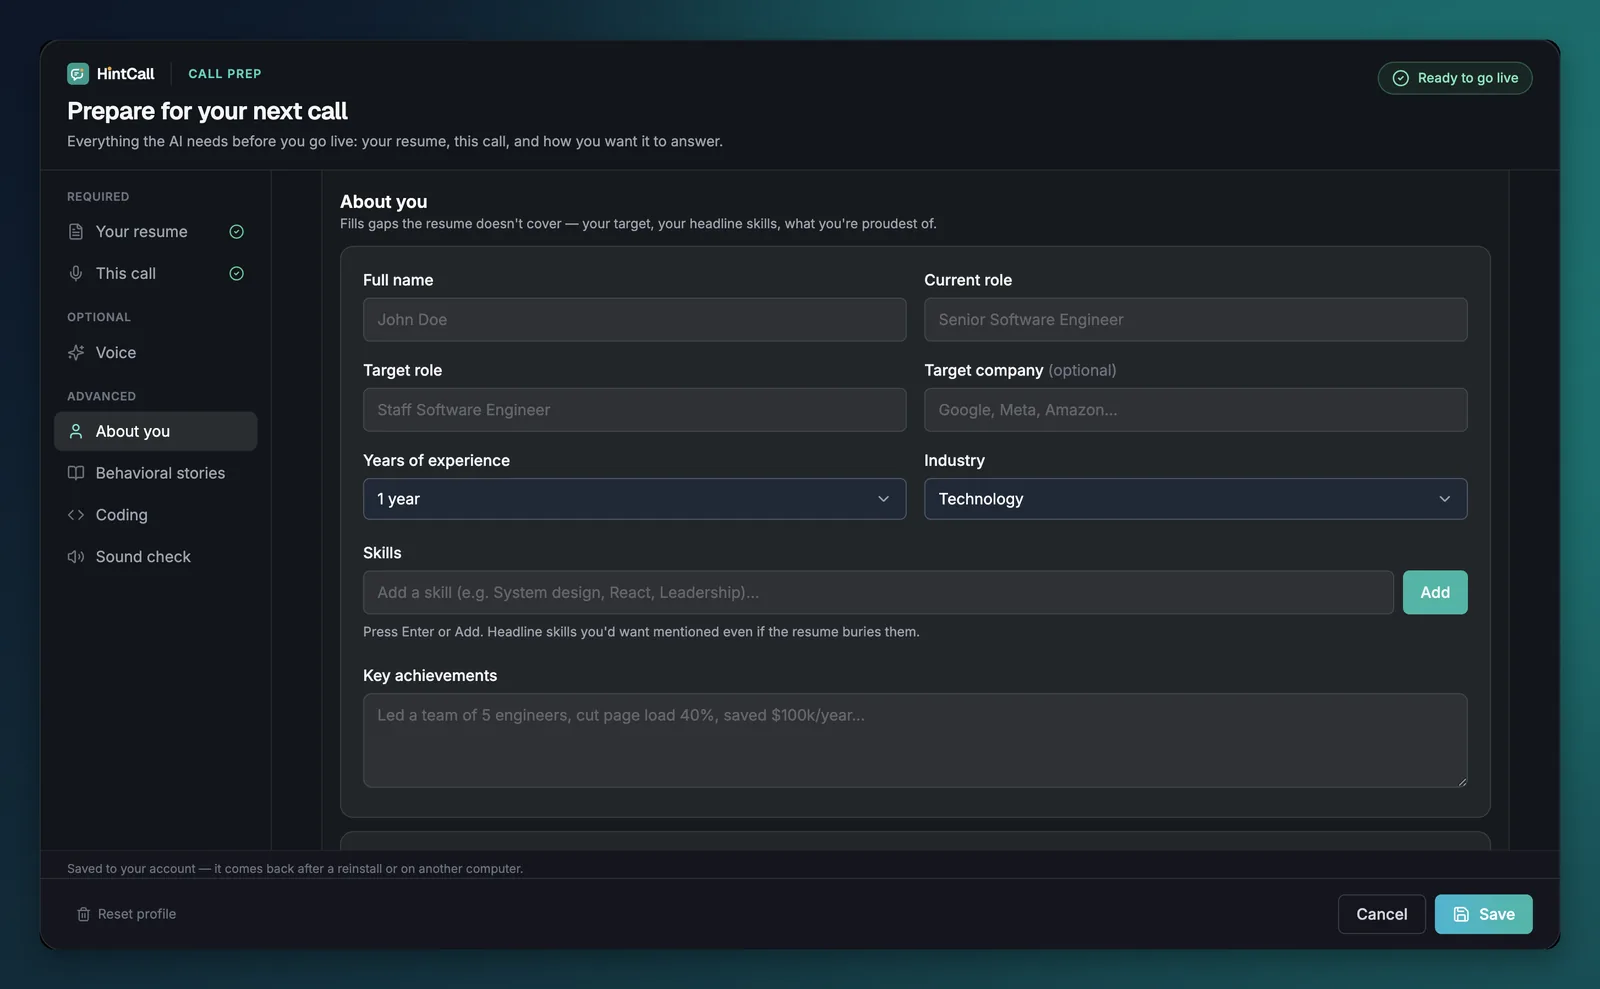Image resolution: width=1600 pixels, height=989 pixels.
Task: Click the Add a skill input
Action: 878,593
